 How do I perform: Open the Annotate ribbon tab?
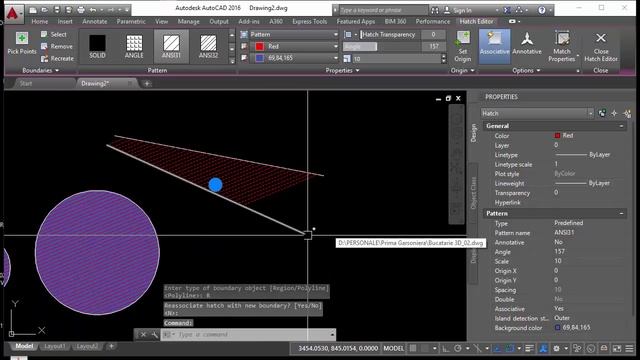tap(95, 21)
